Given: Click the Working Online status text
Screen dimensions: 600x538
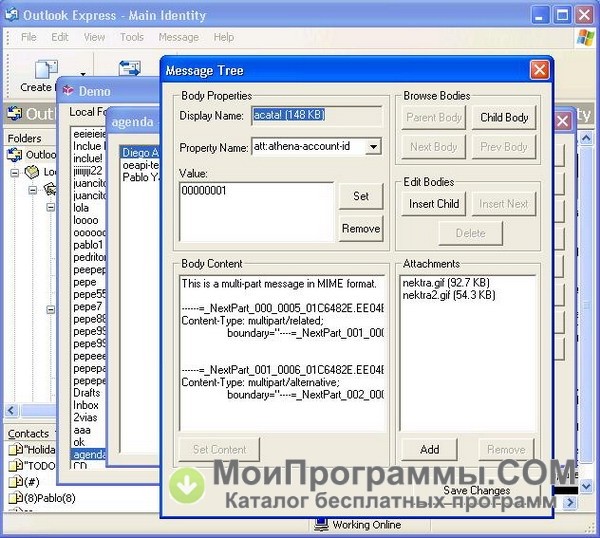Looking at the screenshot, I should tap(367, 525).
